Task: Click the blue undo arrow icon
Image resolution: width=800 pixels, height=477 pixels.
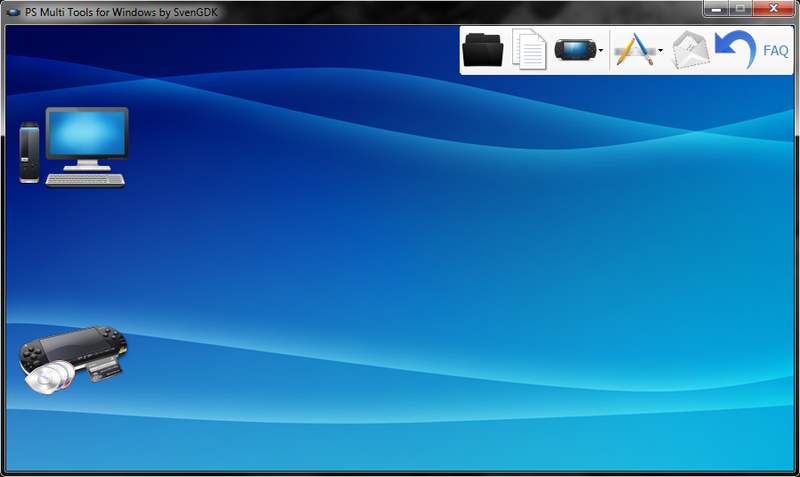Action: pos(735,49)
